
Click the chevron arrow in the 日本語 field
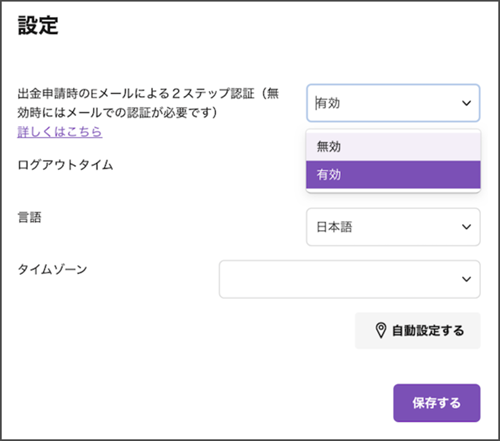[x=466, y=227]
